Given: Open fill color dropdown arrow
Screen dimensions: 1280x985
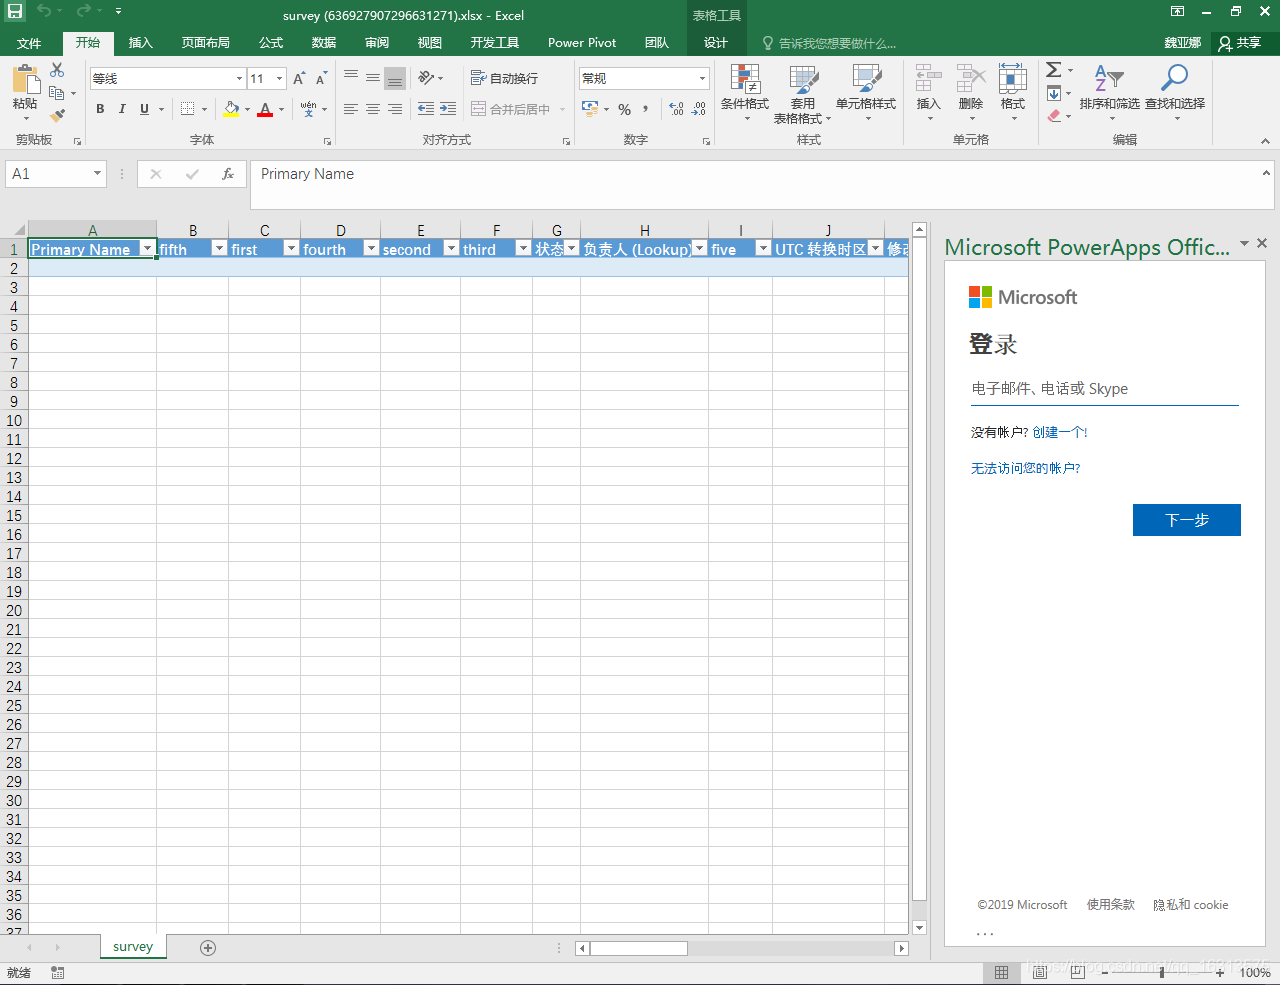Looking at the screenshot, I should [248, 109].
